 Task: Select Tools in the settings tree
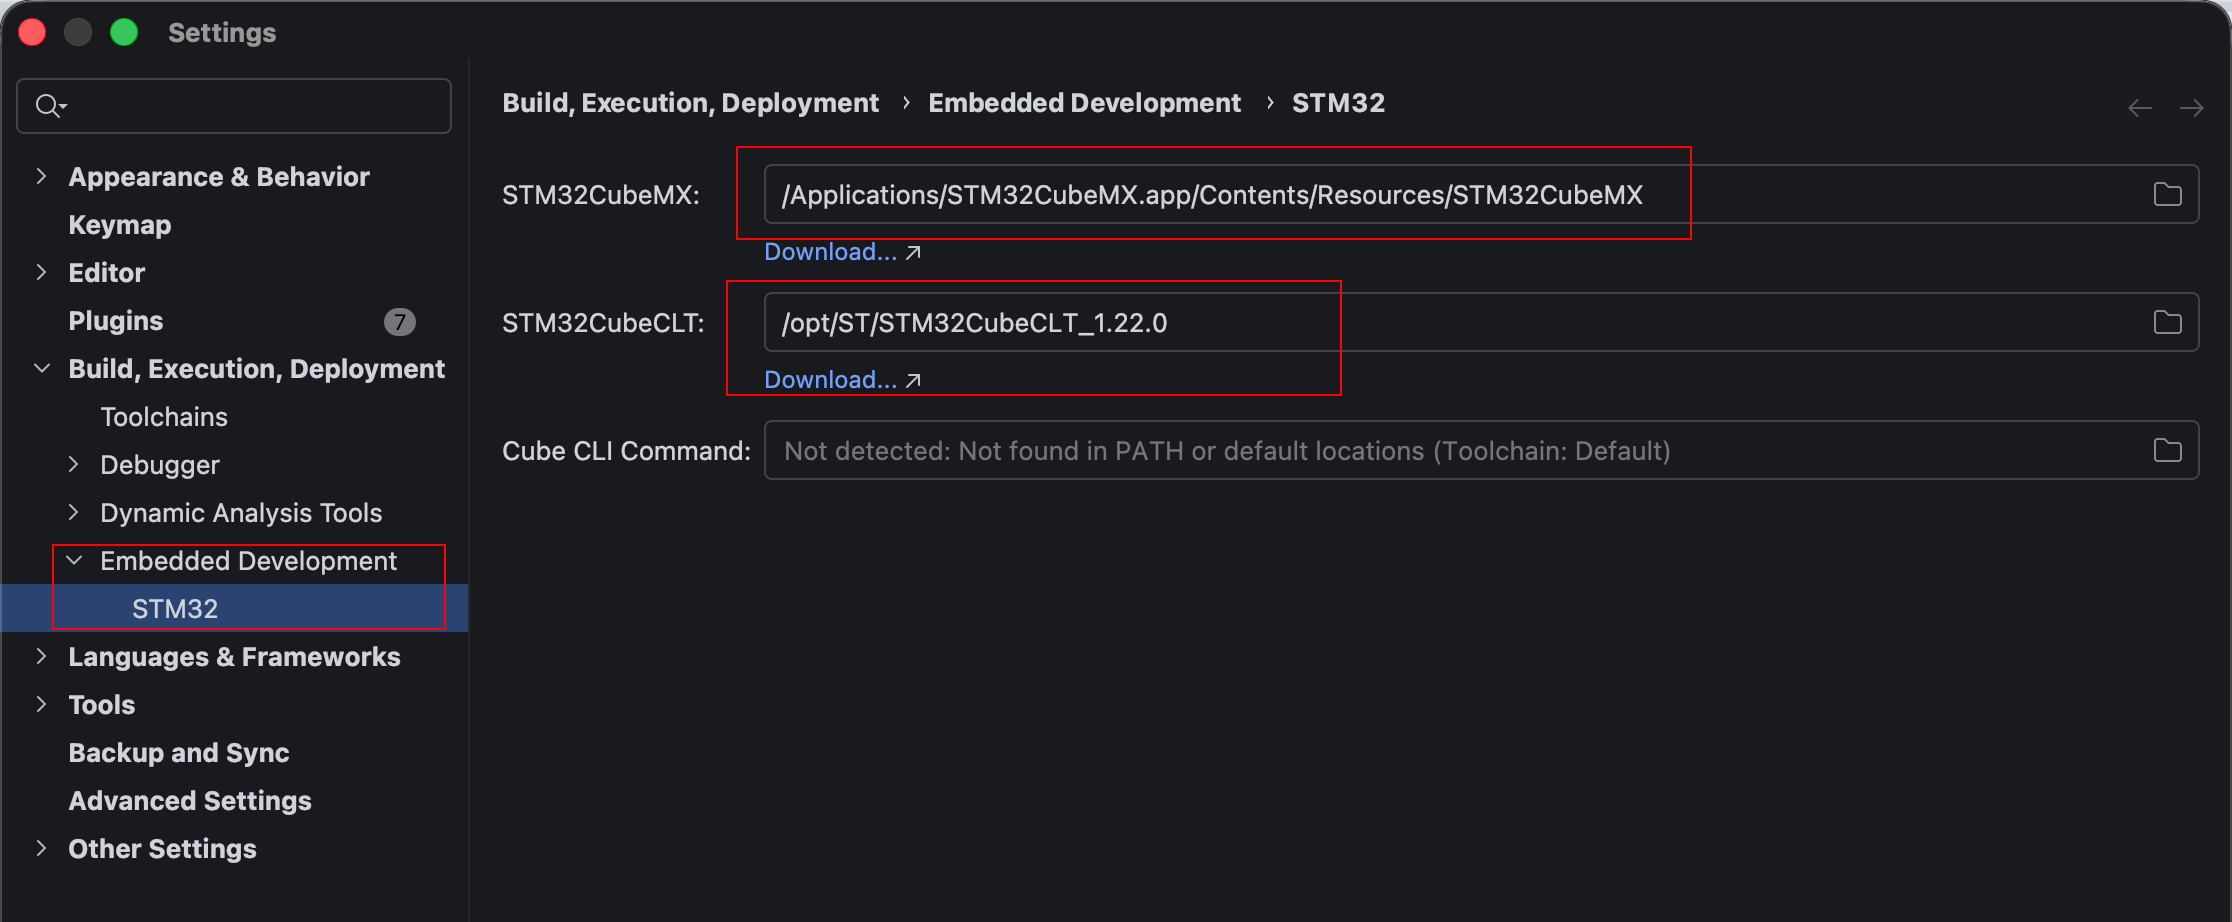click(102, 705)
